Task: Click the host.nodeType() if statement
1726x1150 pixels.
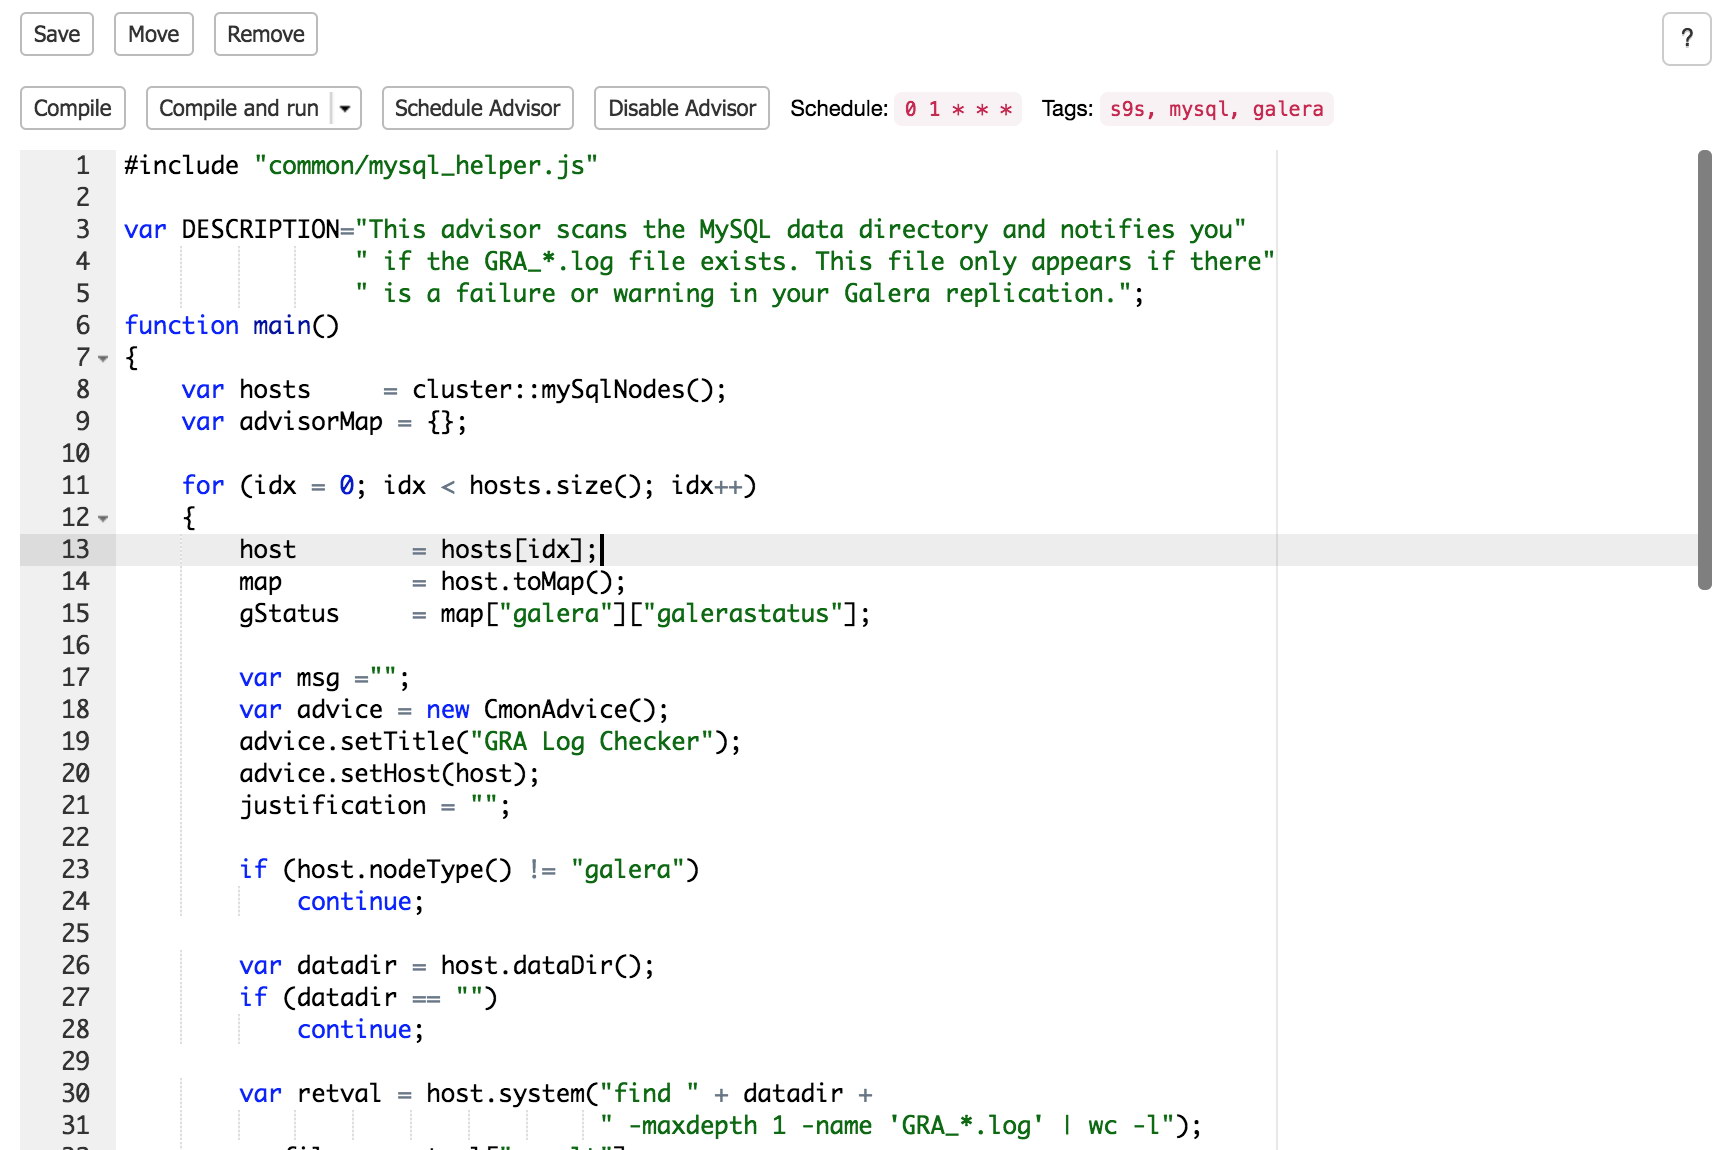Action: click(x=469, y=869)
